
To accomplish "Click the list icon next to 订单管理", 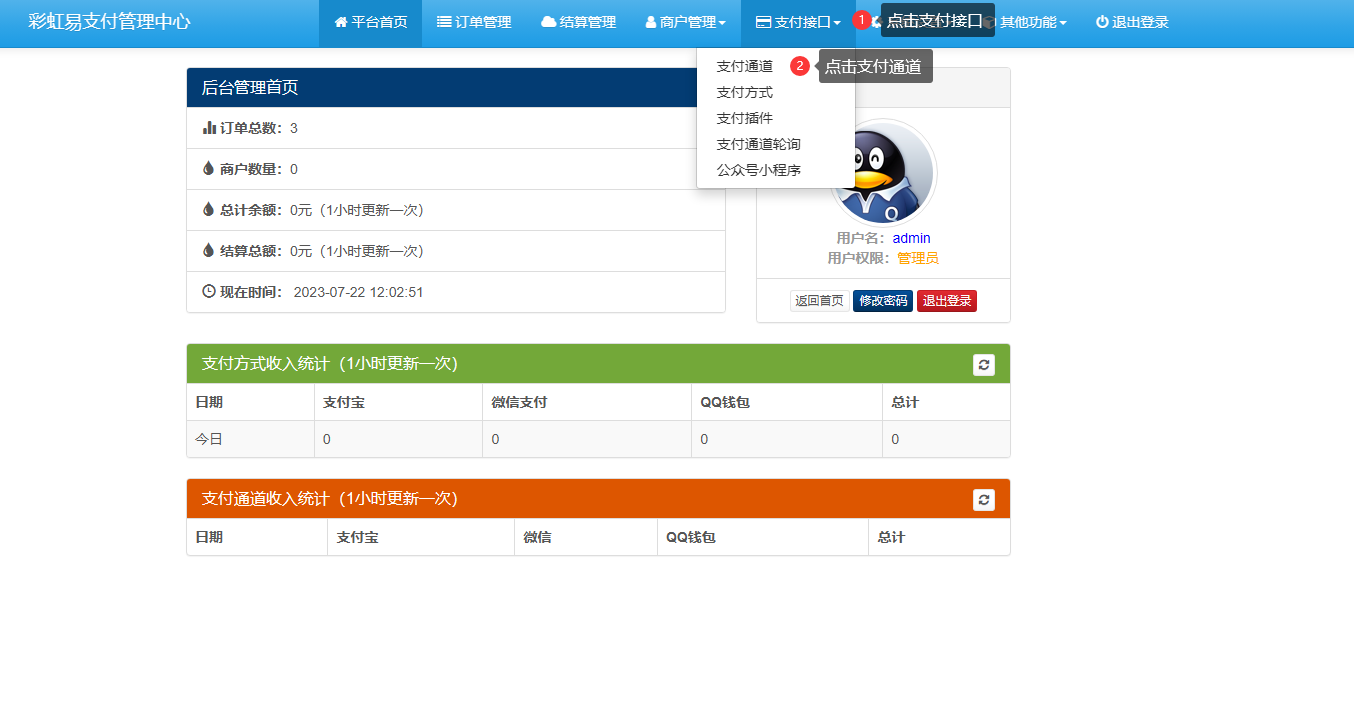I will [444, 22].
